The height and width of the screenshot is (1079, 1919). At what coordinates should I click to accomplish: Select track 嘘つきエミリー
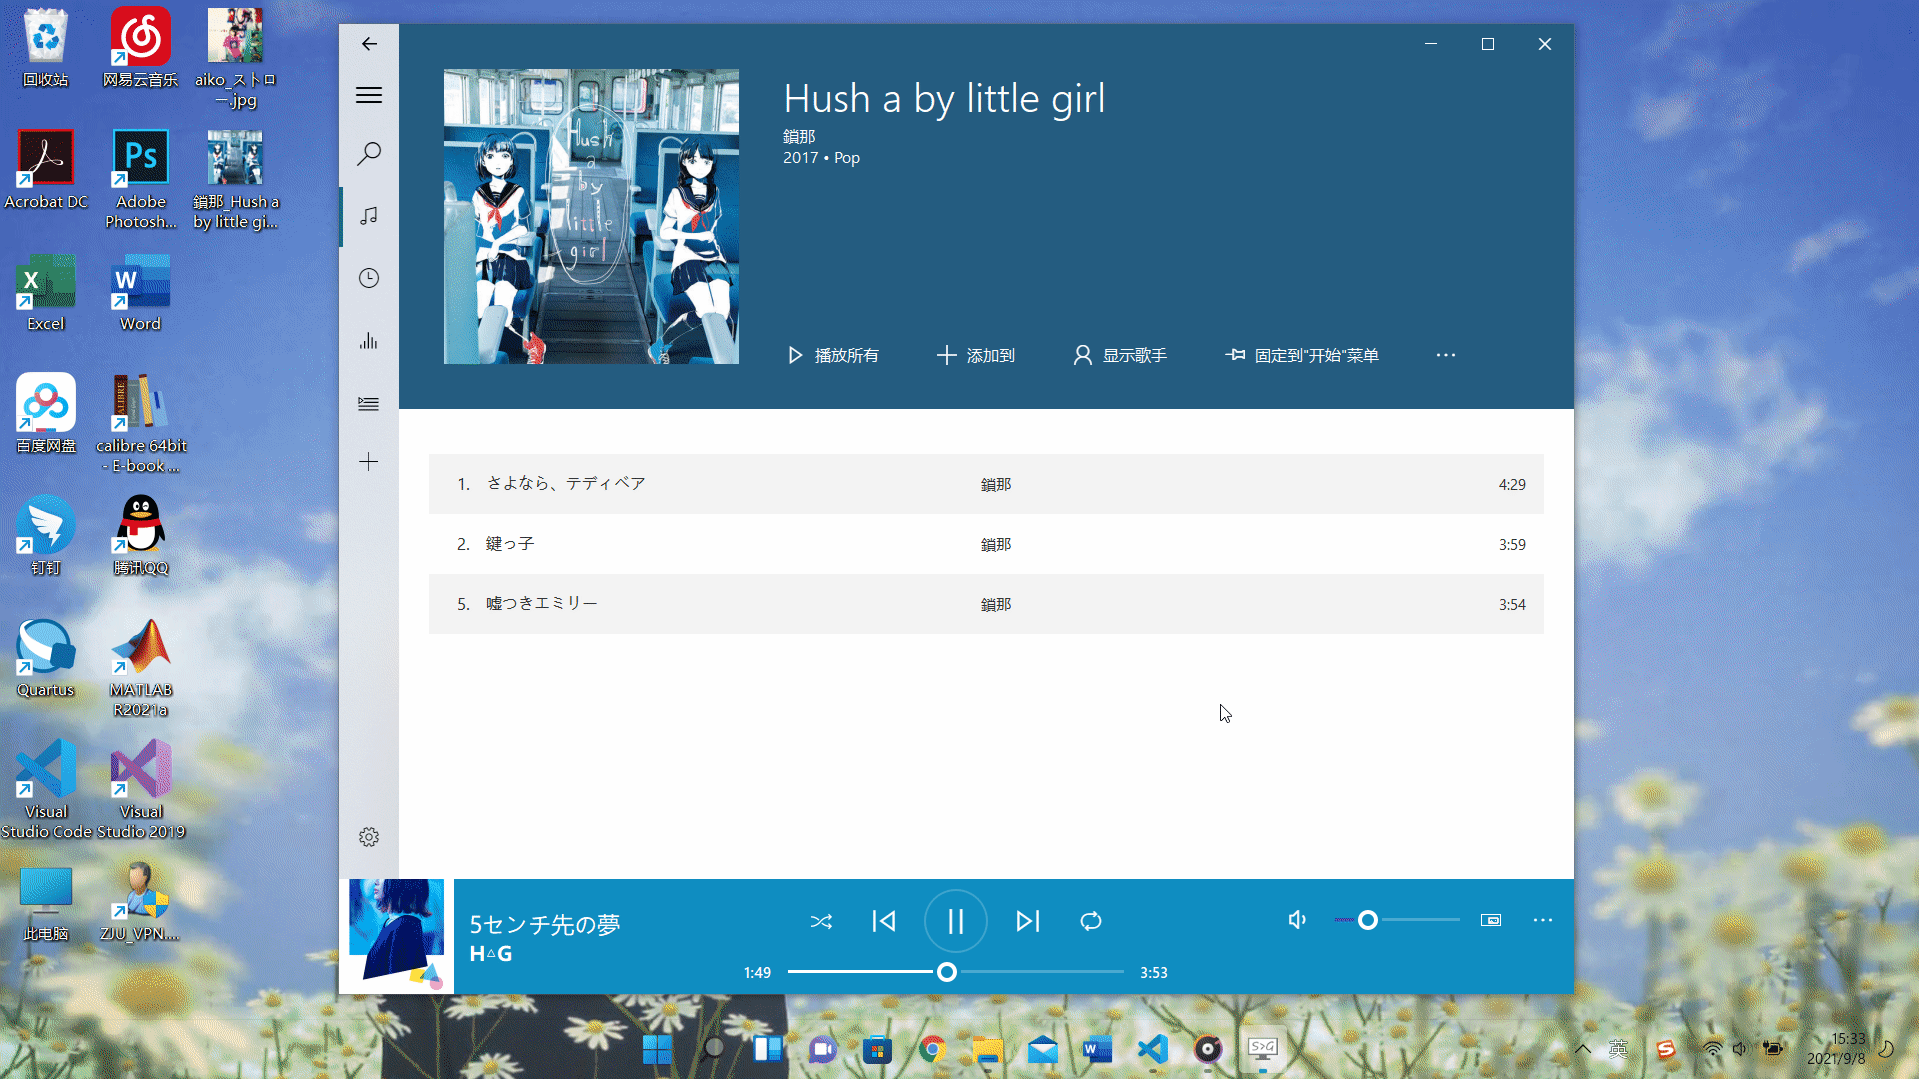pyautogui.click(x=986, y=604)
